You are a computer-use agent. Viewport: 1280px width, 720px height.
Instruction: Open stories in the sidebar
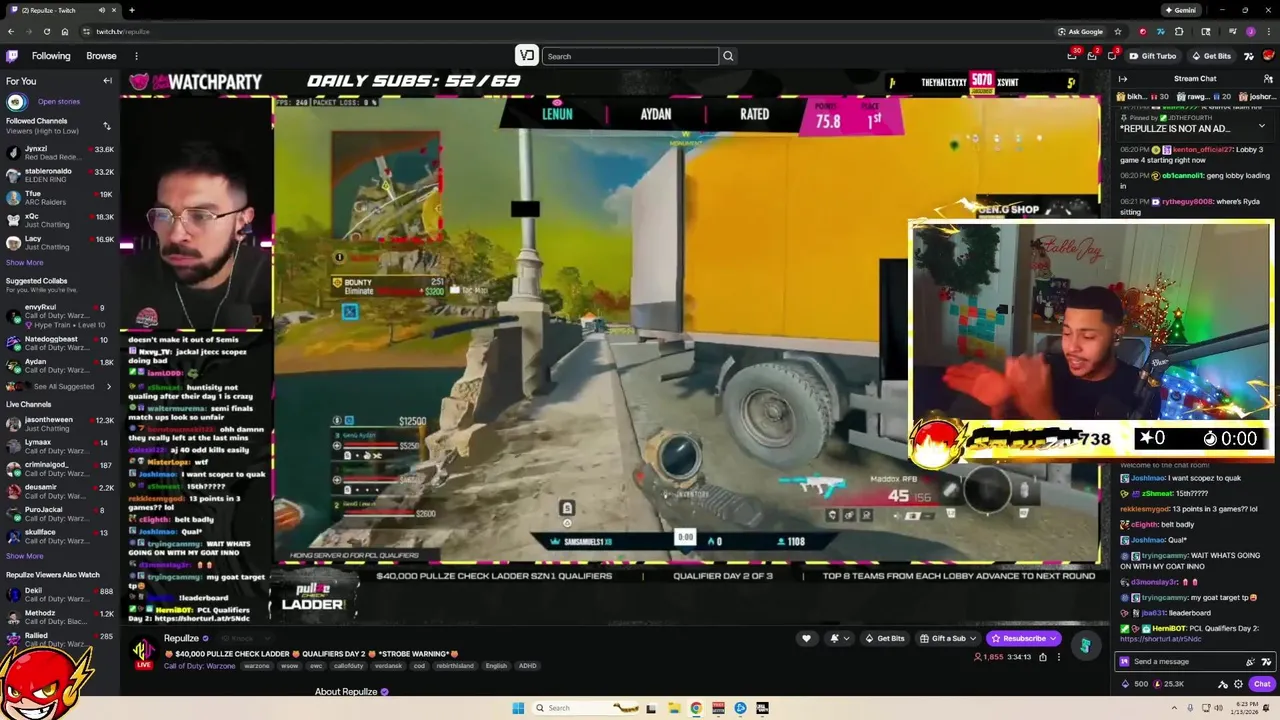(58, 102)
